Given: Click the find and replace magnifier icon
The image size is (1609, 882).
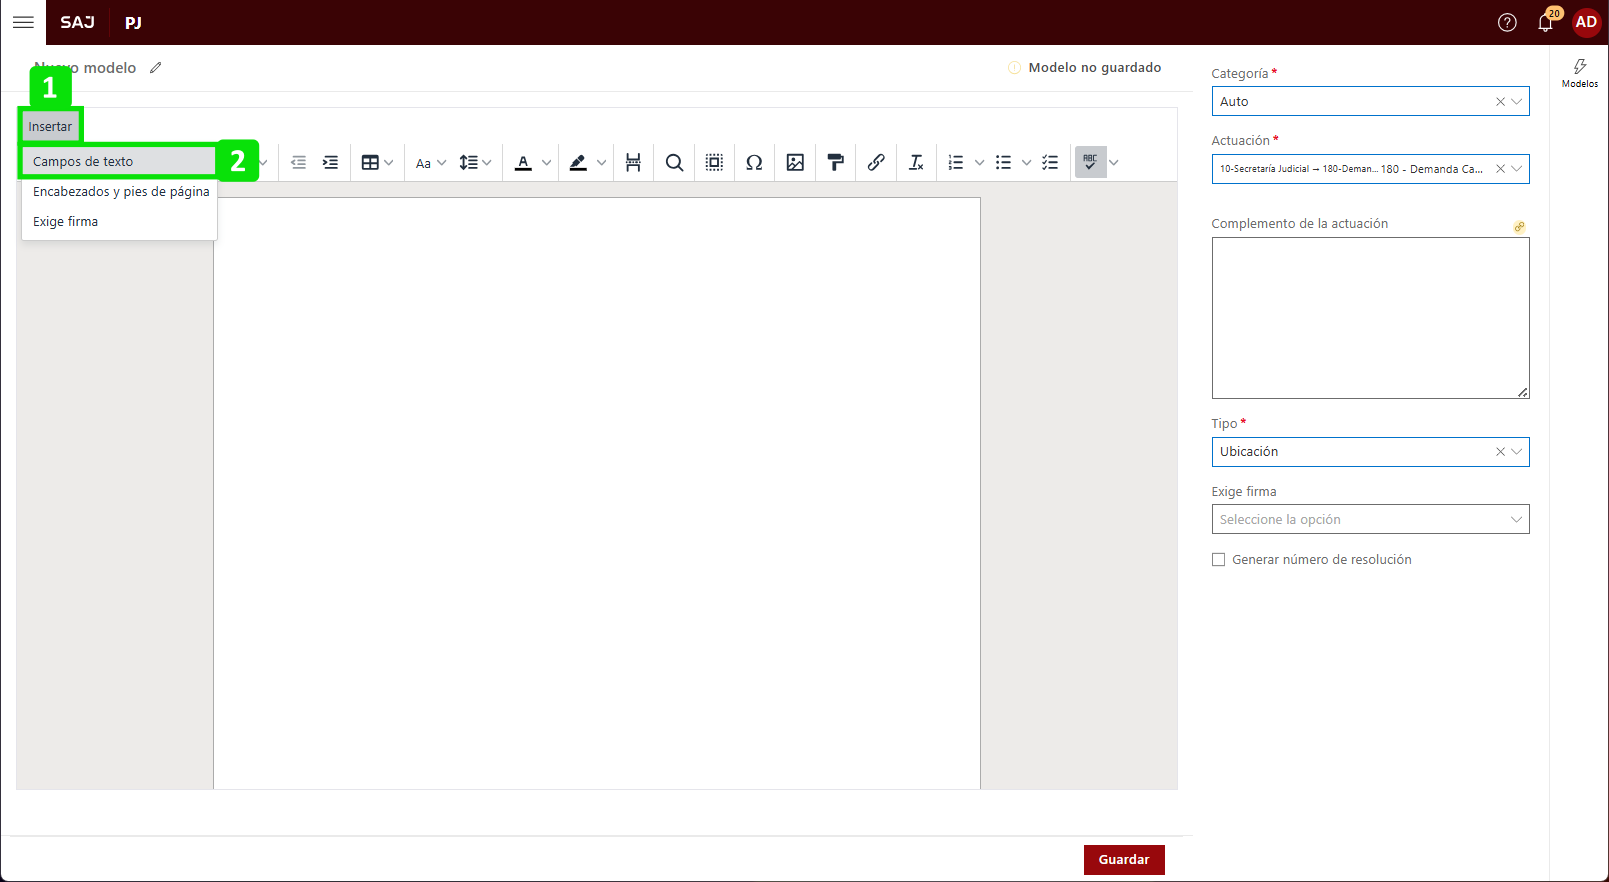Looking at the screenshot, I should pyautogui.click(x=674, y=163).
